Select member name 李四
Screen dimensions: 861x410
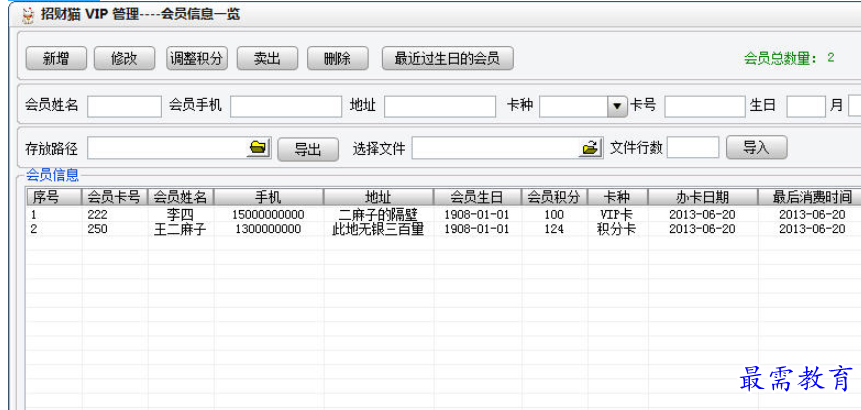tap(180, 215)
